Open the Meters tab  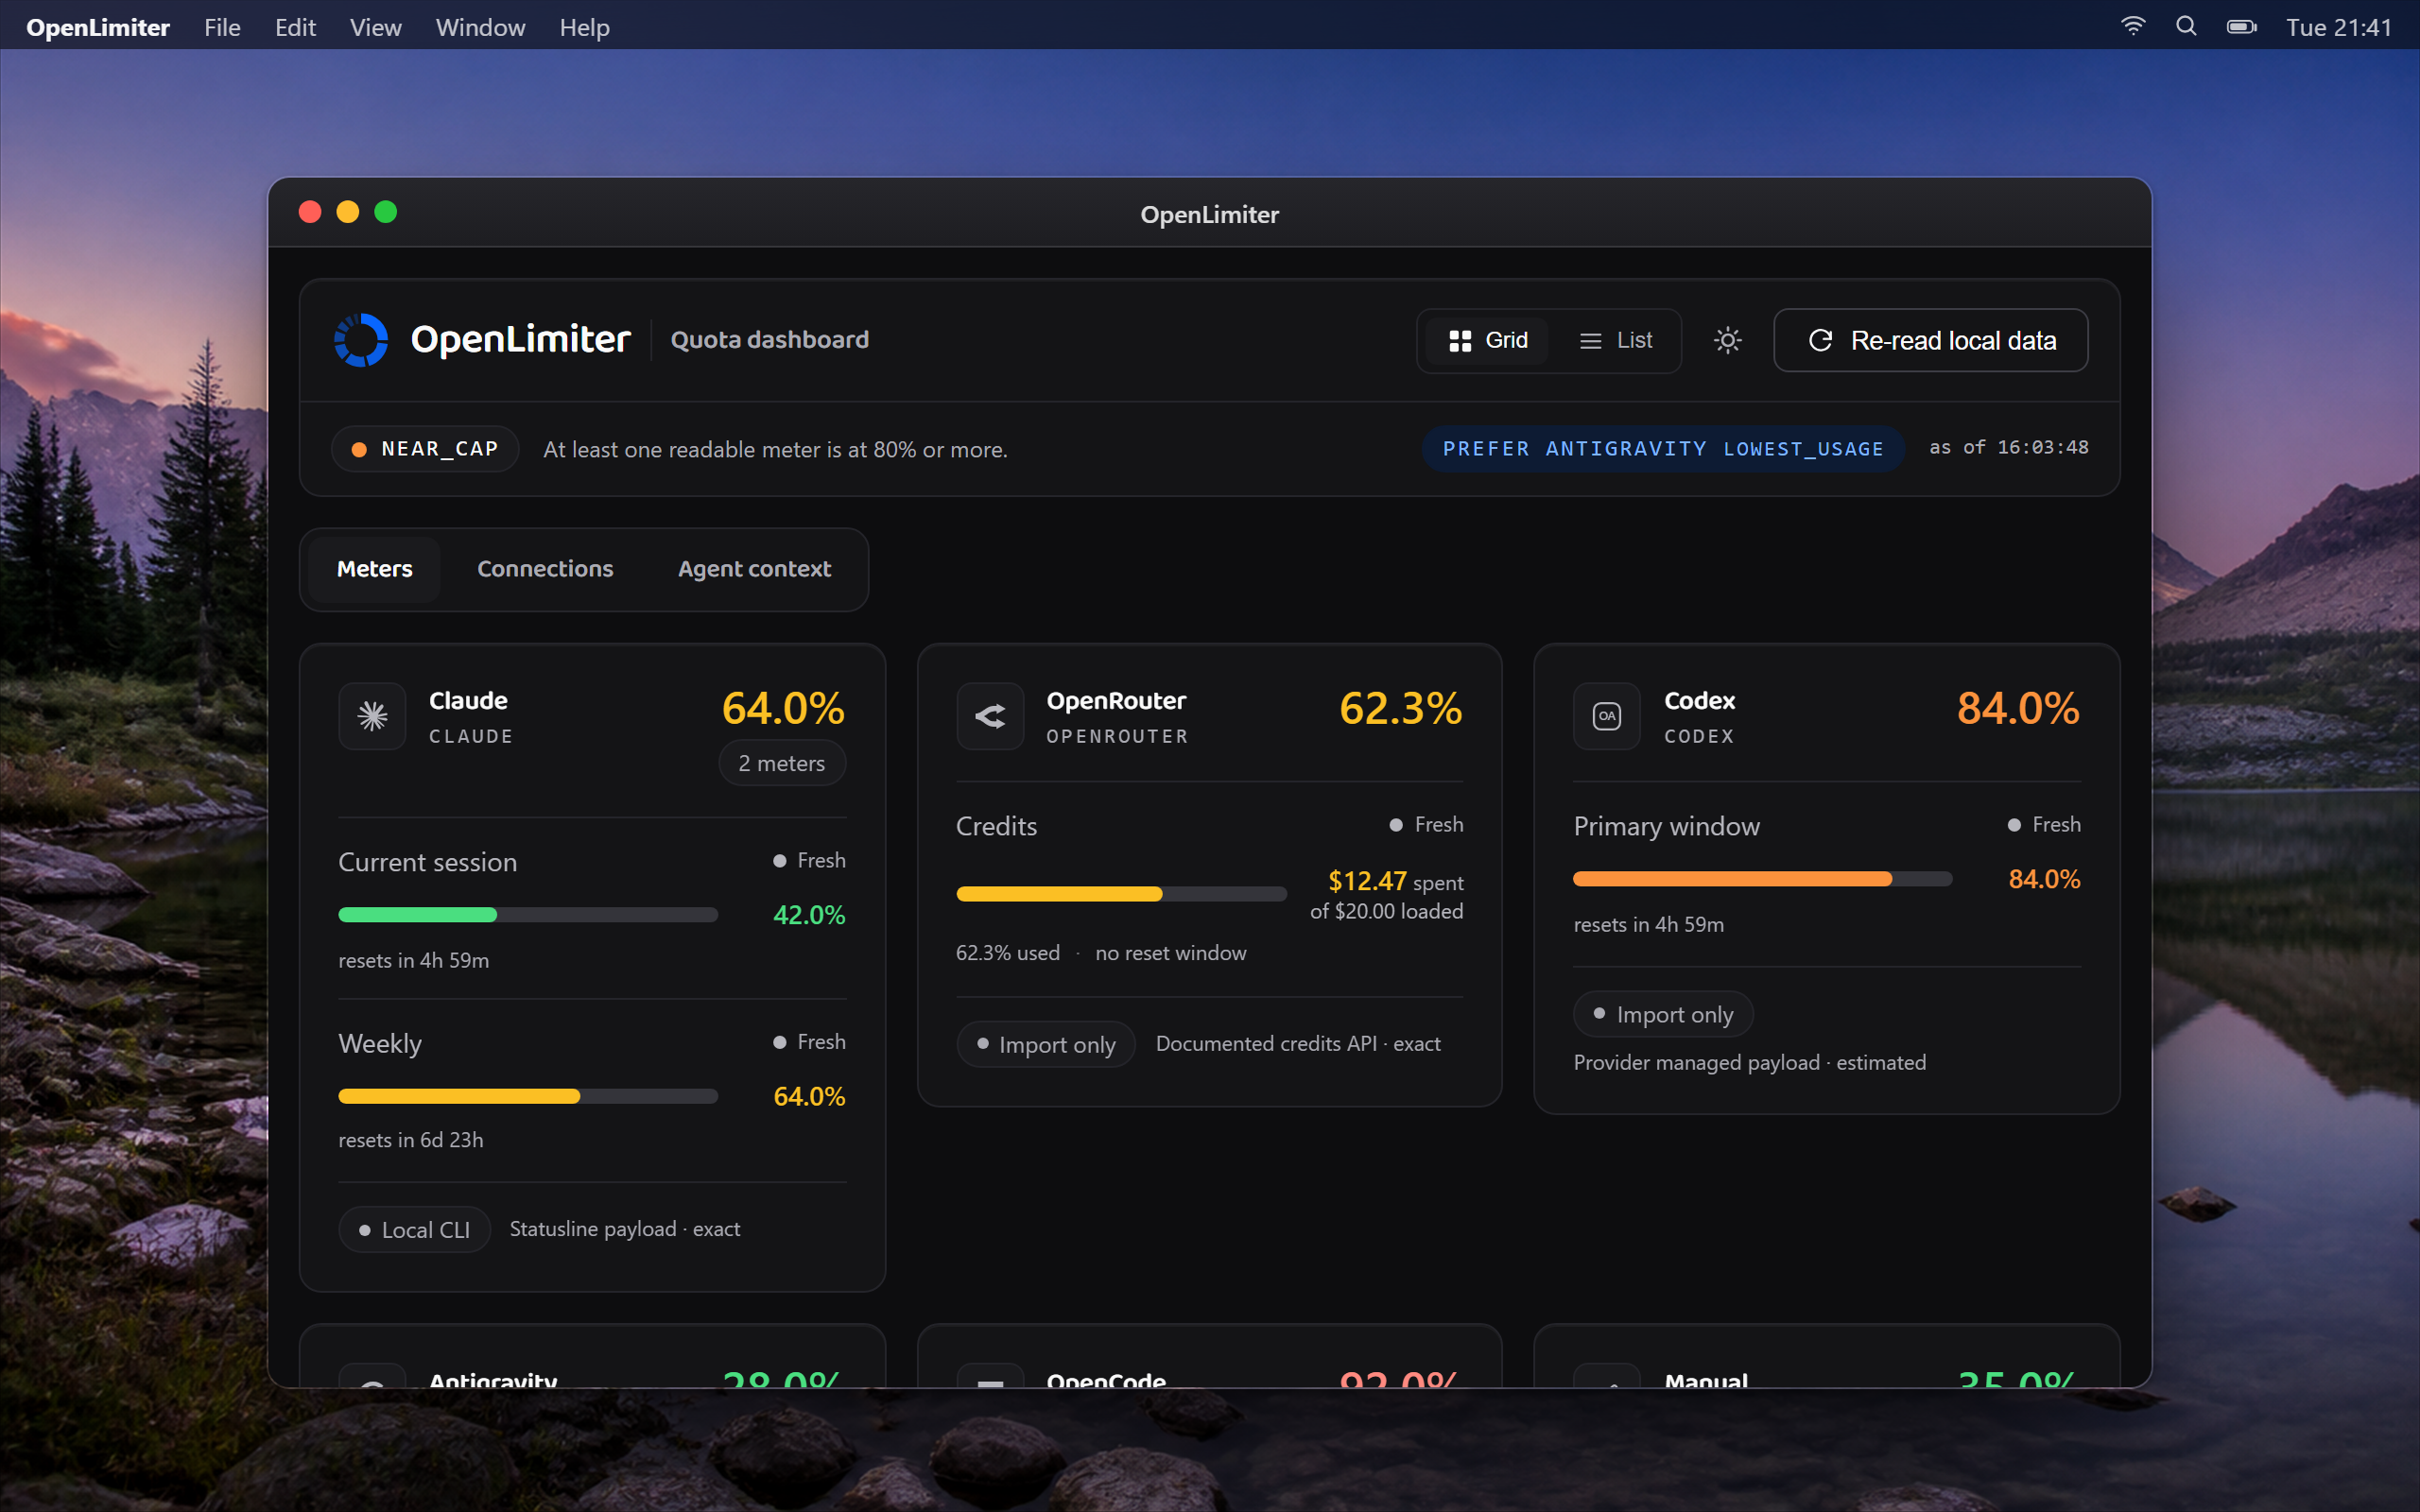(x=374, y=569)
